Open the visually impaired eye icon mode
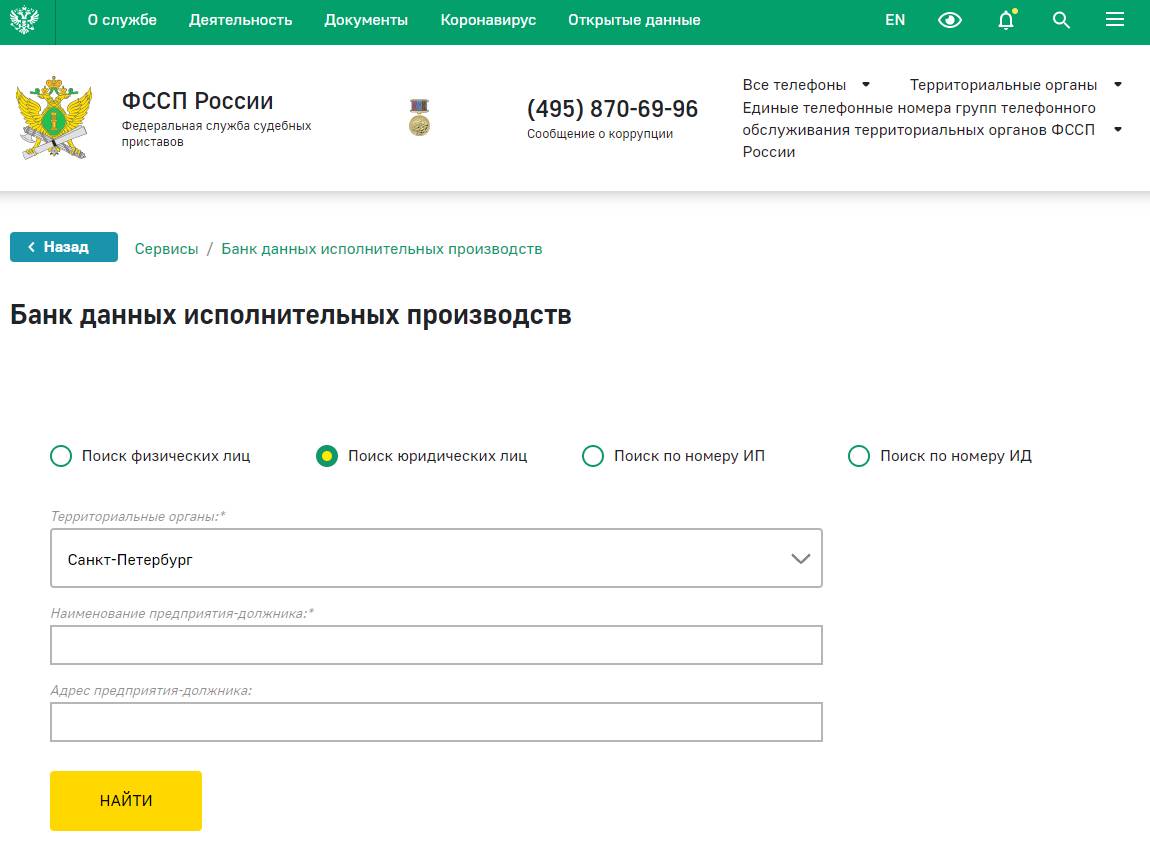Viewport: 1150px width, 851px height. [x=950, y=21]
